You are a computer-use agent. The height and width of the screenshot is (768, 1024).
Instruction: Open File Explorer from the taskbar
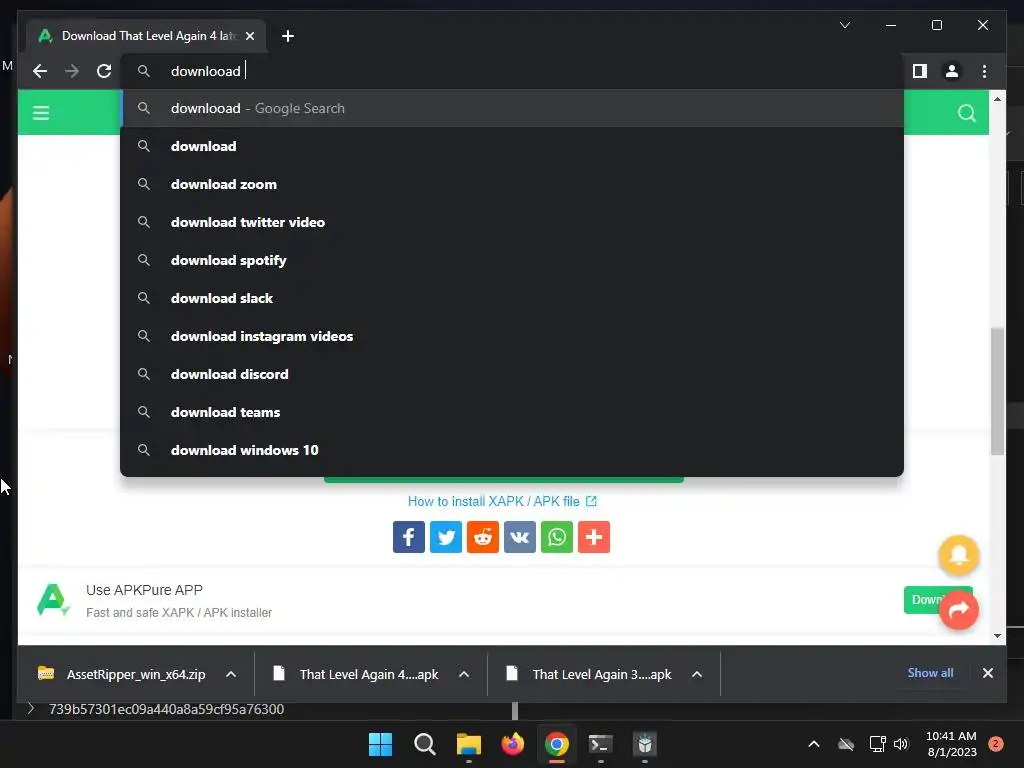(x=468, y=744)
